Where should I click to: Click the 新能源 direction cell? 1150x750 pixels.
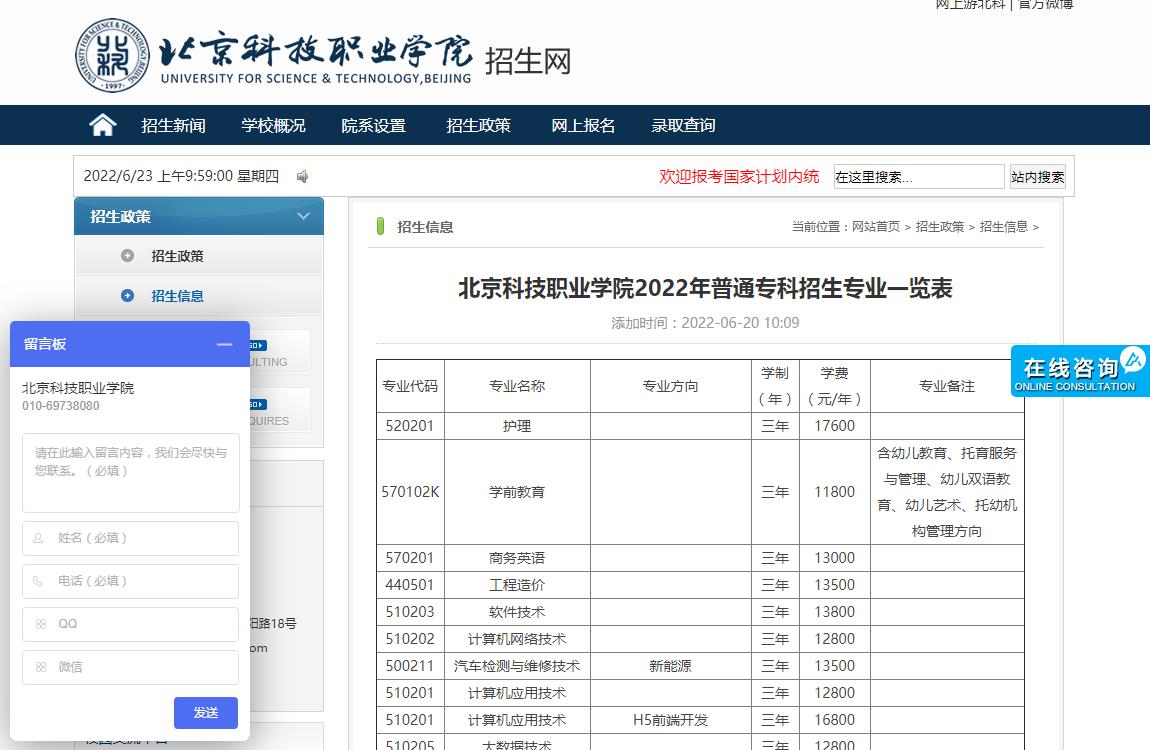coord(670,666)
